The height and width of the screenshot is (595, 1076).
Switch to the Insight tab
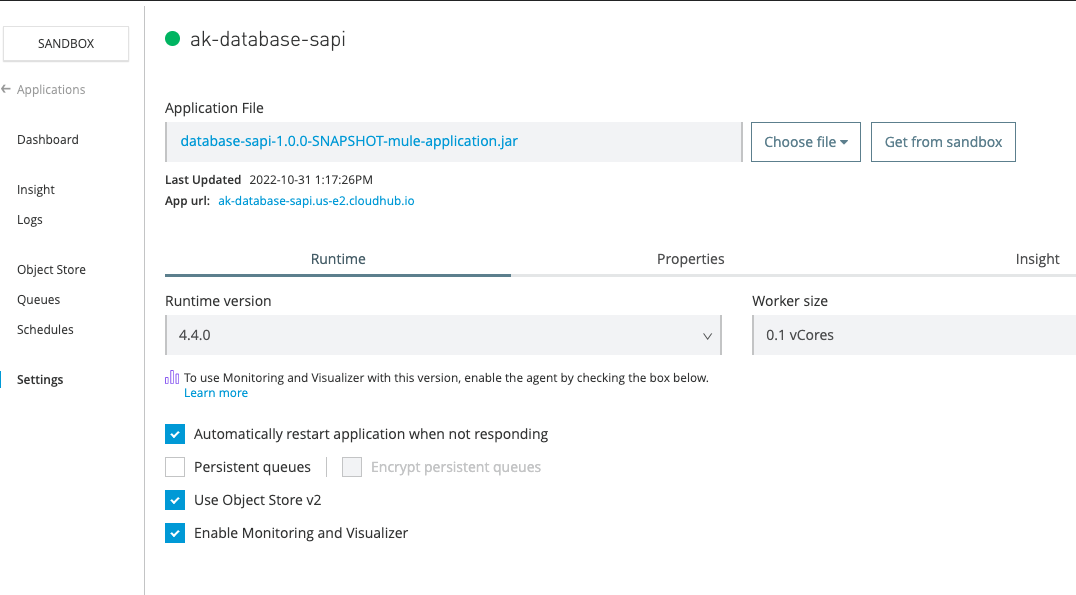point(1037,259)
